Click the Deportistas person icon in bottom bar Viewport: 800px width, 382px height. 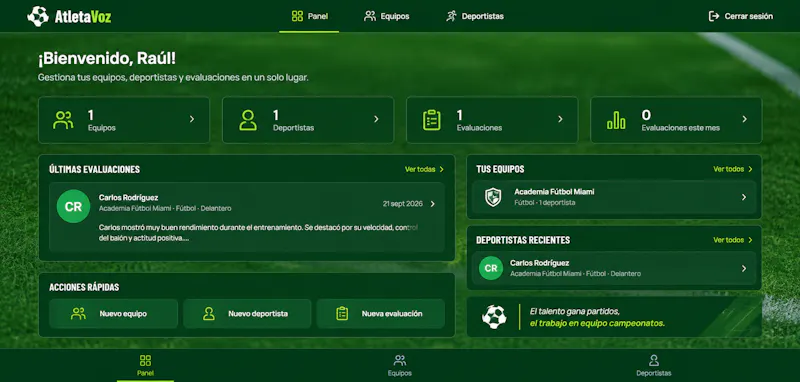654,361
